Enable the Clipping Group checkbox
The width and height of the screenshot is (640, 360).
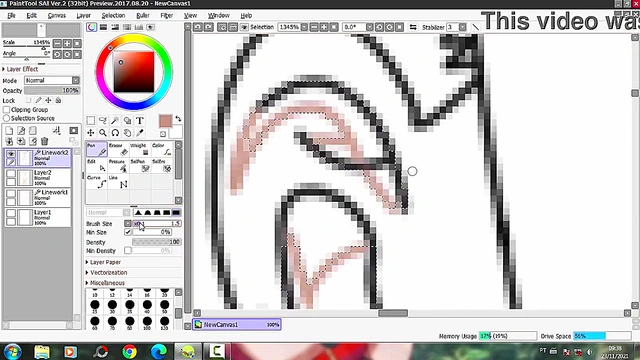coord(7,109)
